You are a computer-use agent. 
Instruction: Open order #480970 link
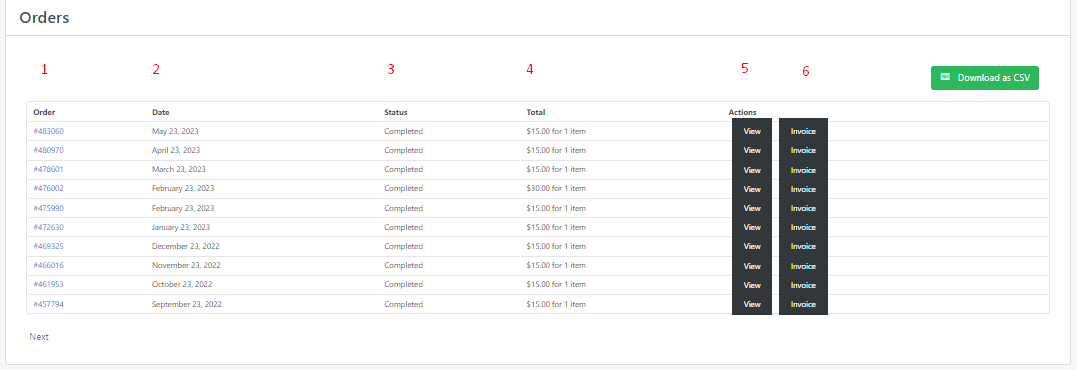pos(49,150)
